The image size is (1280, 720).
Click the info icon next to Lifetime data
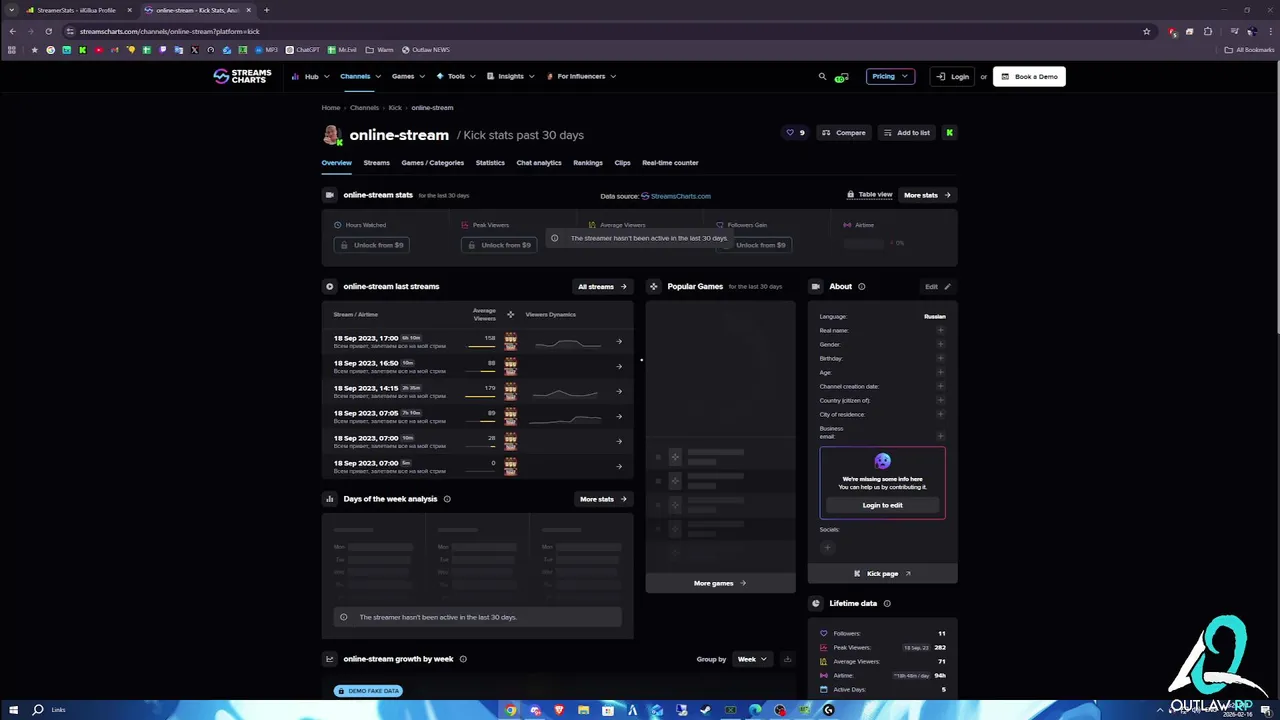(887, 603)
